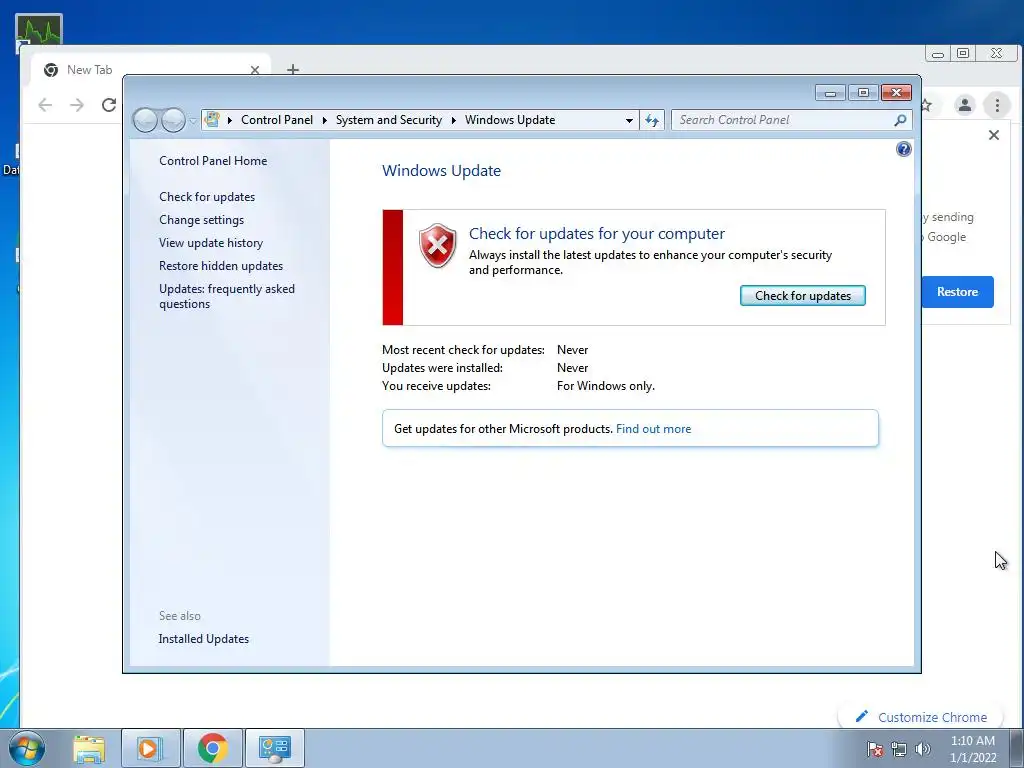The image size is (1024, 768).
Task: Expand arrow after Control Panel breadcrumb
Action: point(325,120)
